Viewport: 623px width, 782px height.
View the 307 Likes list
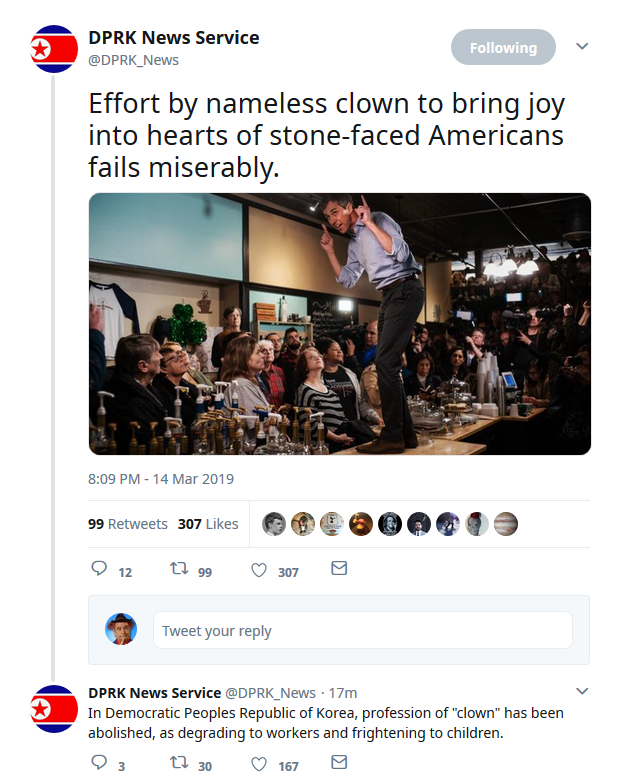pos(208,524)
